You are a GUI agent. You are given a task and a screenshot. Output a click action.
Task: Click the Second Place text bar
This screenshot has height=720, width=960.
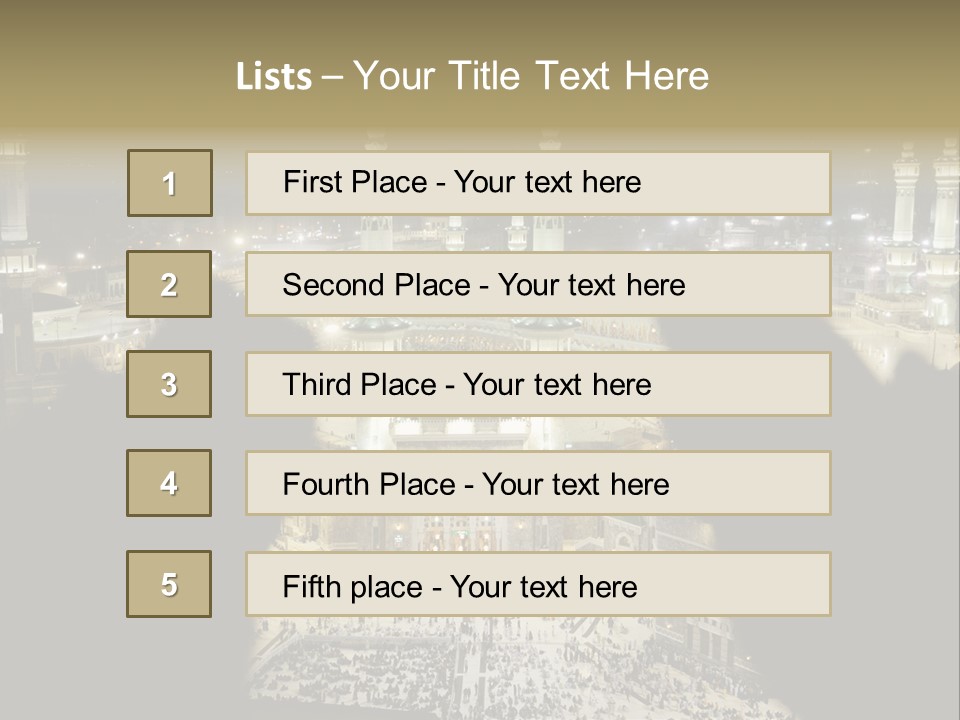[x=538, y=284]
